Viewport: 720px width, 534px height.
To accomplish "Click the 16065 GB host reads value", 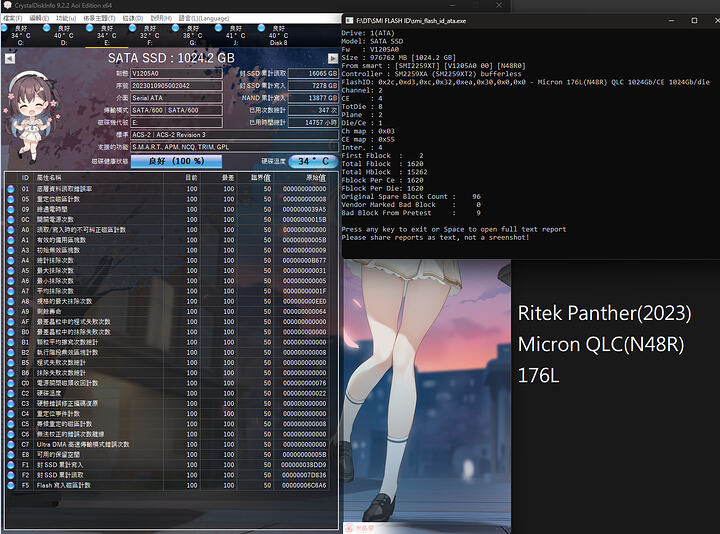I will coord(313,73).
